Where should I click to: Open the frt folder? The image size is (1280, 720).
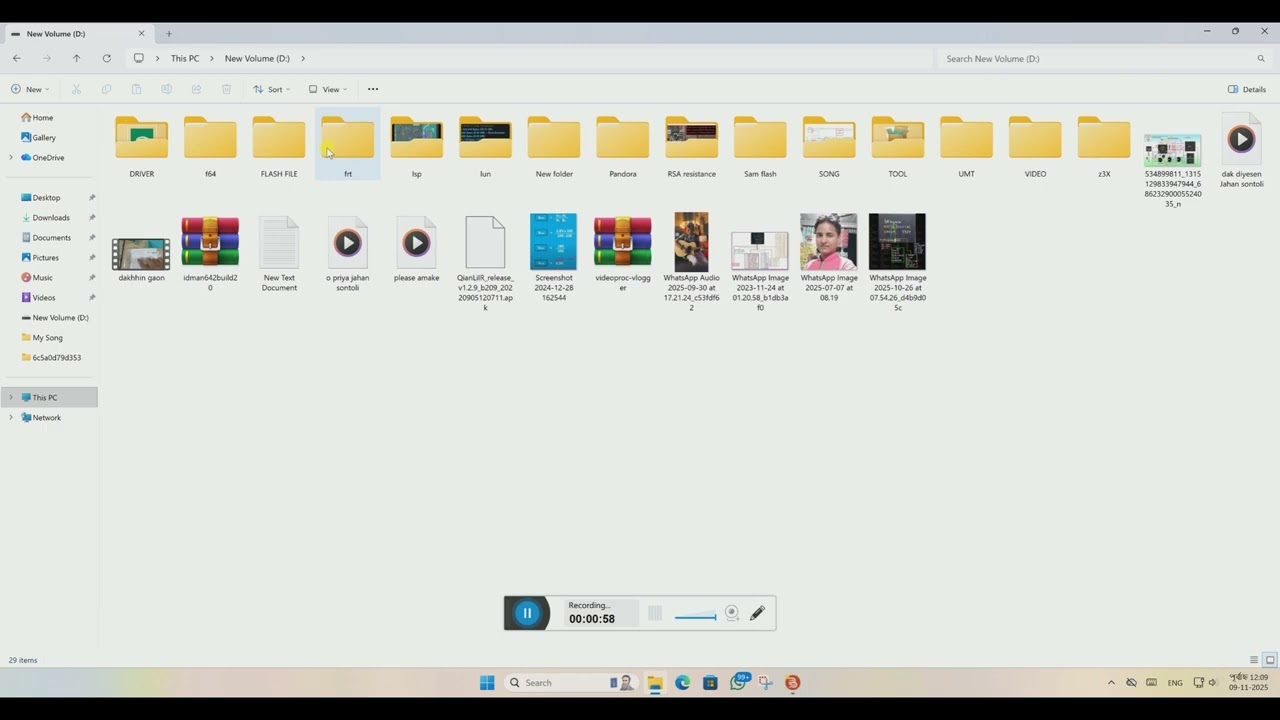coord(348,146)
